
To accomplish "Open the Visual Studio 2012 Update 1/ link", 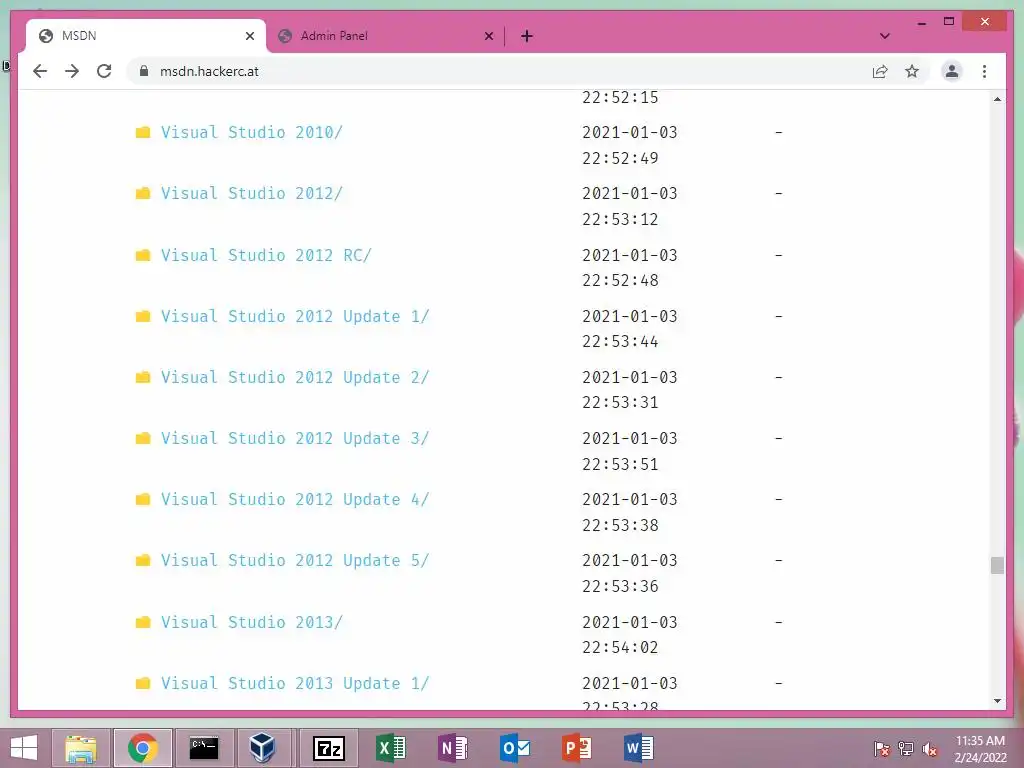I will (x=295, y=316).
